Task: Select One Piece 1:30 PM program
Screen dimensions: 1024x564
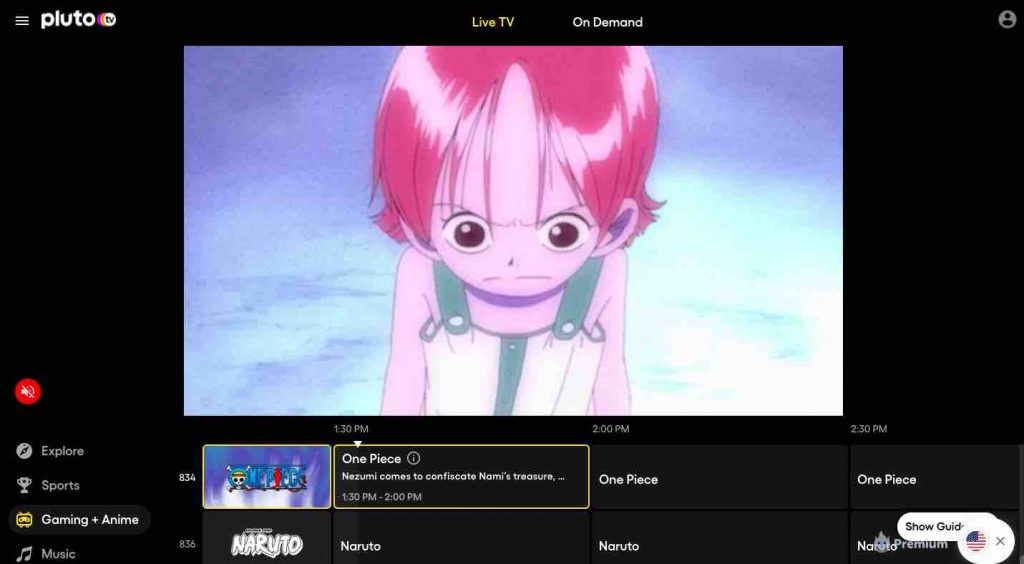Action: pos(461,477)
